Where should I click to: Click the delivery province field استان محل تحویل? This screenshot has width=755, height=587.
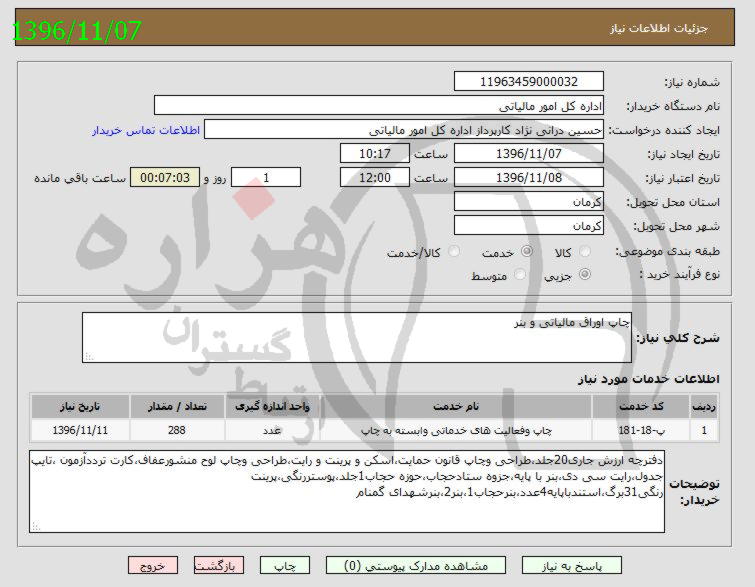(529, 202)
